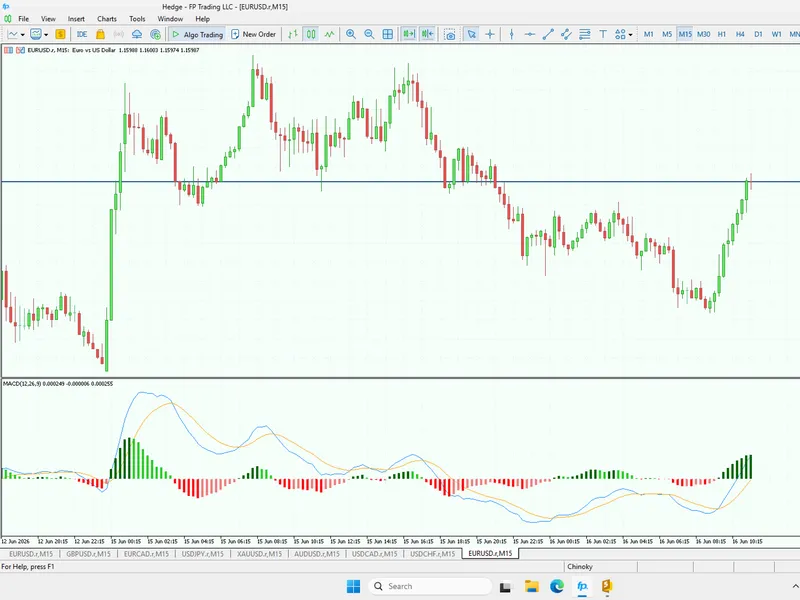This screenshot has height=600, width=800.
Task: Toggle Algo Trading on or off
Action: 197,34
